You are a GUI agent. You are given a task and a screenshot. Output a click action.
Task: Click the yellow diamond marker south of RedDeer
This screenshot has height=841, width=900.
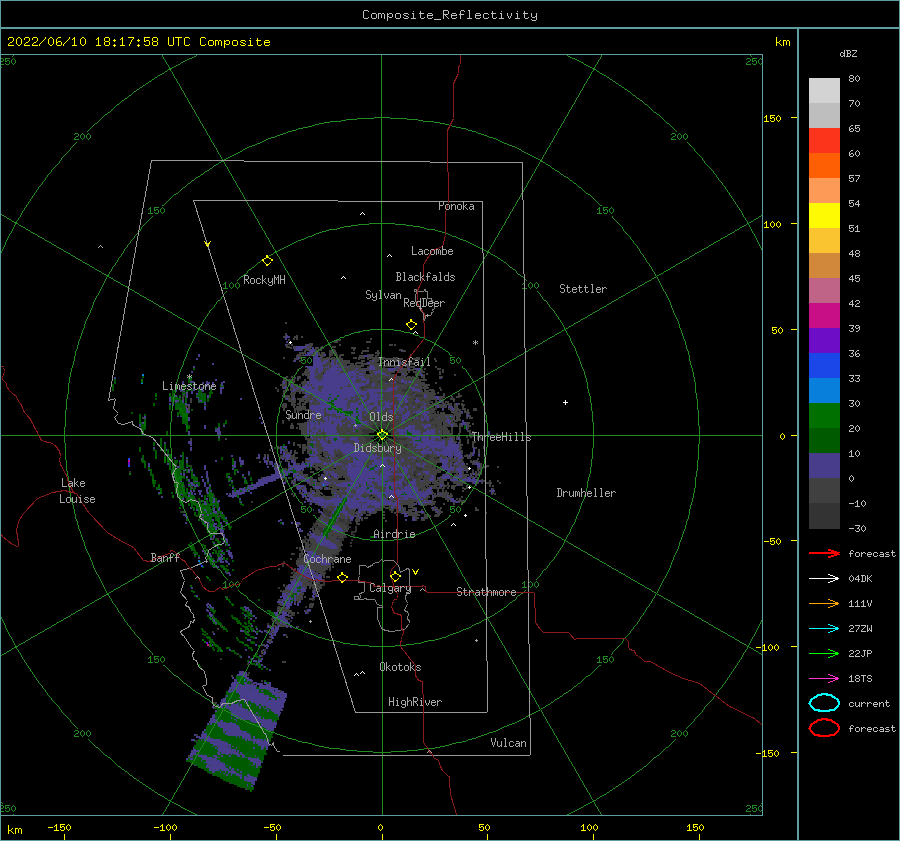click(412, 325)
